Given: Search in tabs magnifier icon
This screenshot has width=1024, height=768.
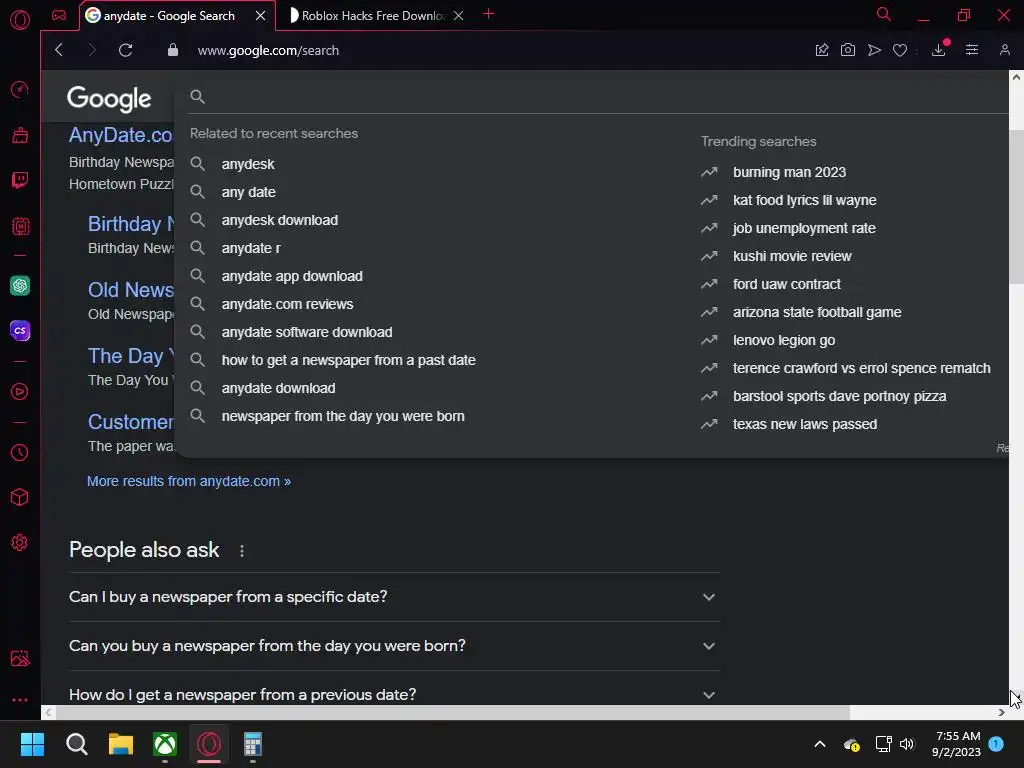Looking at the screenshot, I should [x=884, y=14].
